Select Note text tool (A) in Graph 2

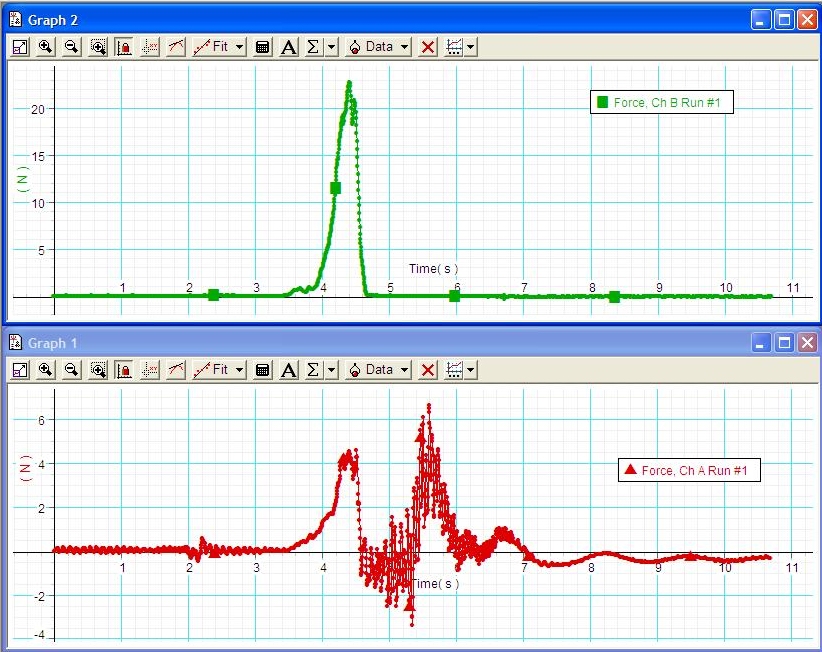point(288,47)
